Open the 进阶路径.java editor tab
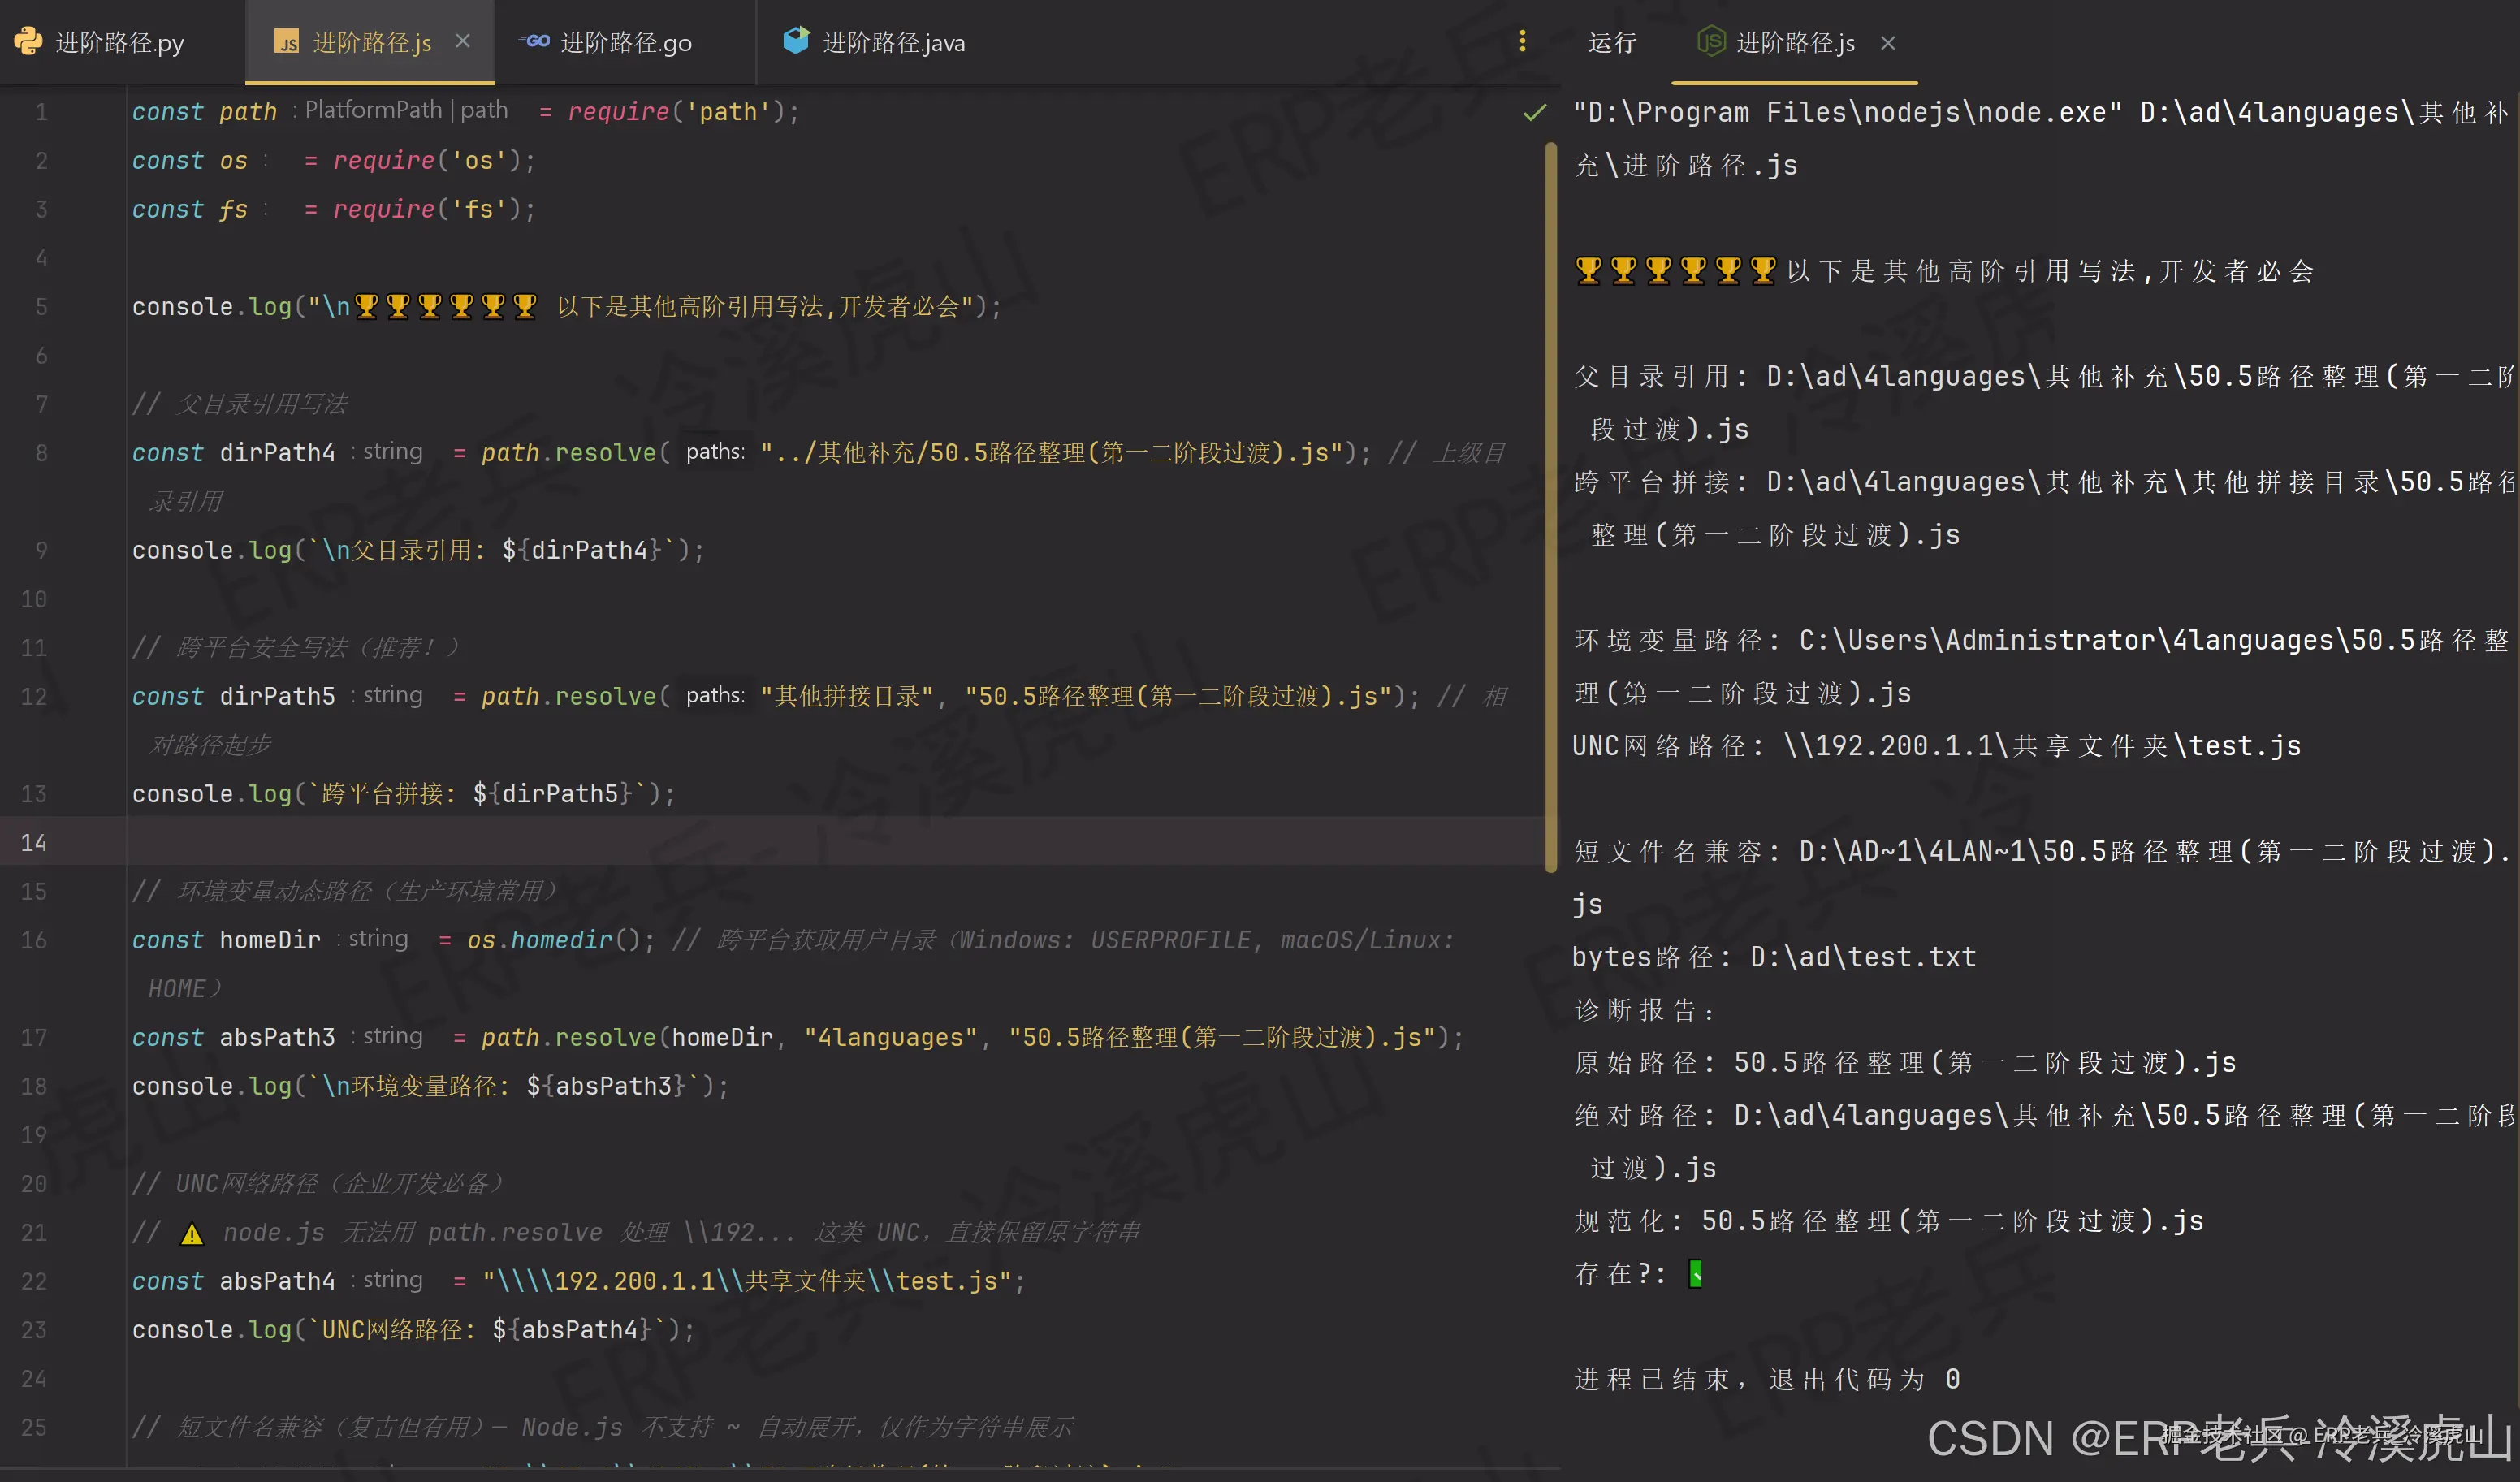This screenshot has width=2520, height=1482. click(x=892, y=43)
